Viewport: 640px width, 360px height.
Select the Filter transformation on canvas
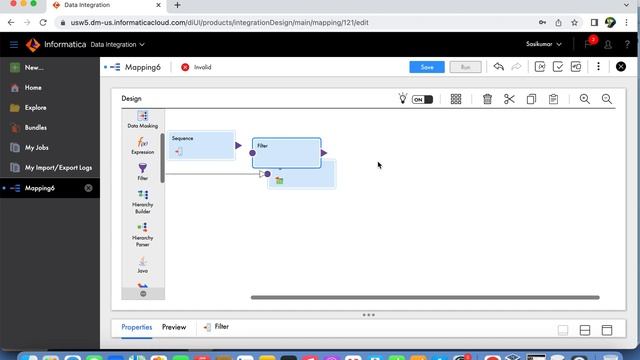pos(287,153)
